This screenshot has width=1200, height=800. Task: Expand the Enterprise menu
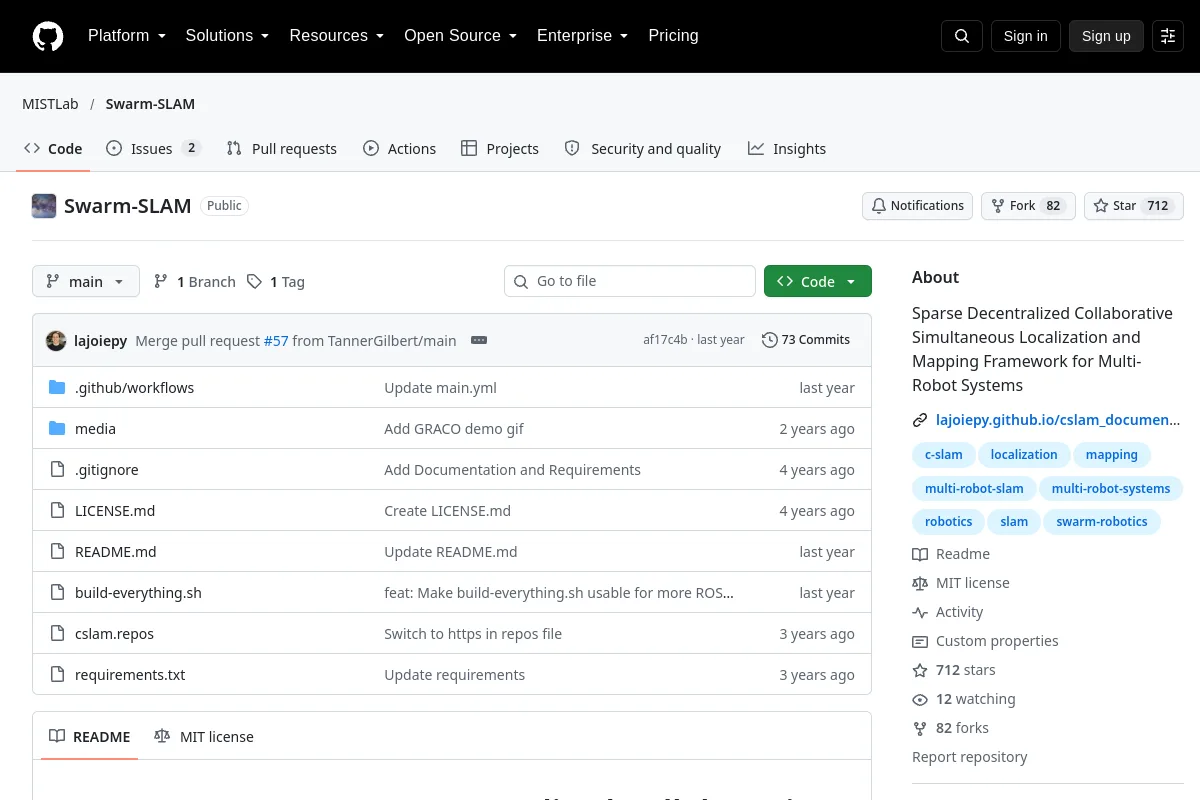pyautogui.click(x=582, y=36)
